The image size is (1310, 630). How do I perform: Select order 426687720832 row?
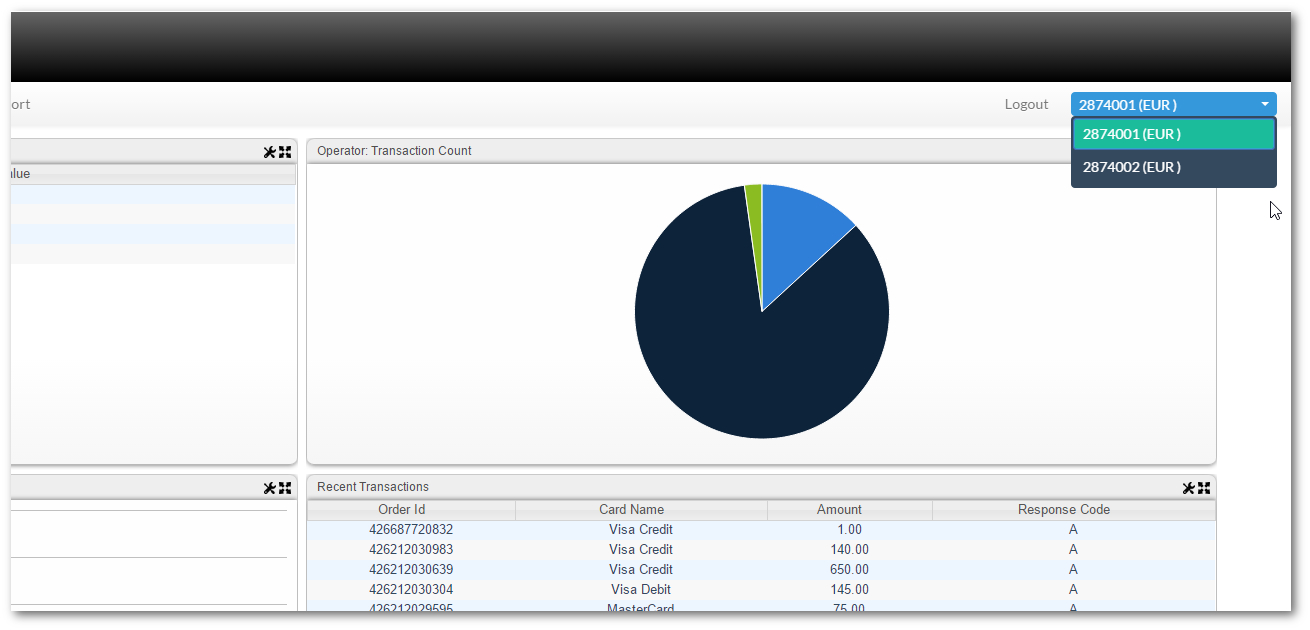pyautogui.click(x=411, y=530)
